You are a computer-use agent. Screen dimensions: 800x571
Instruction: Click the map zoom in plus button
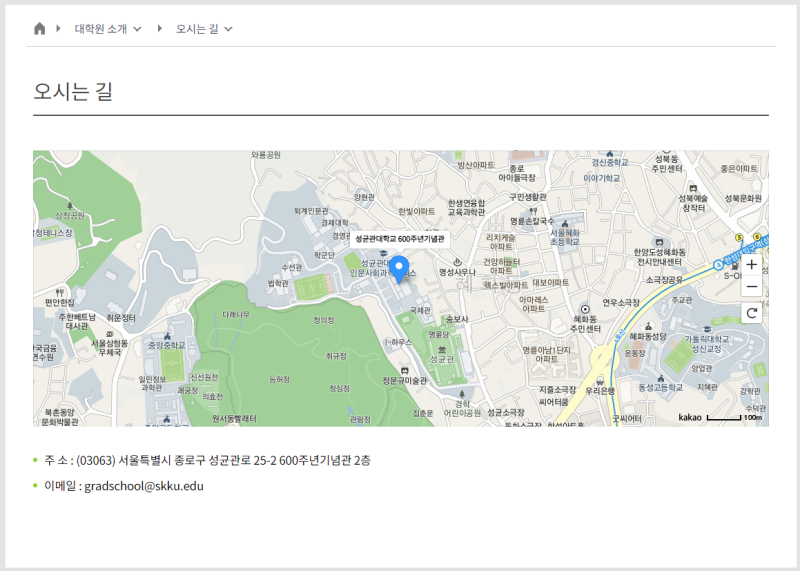752,265
